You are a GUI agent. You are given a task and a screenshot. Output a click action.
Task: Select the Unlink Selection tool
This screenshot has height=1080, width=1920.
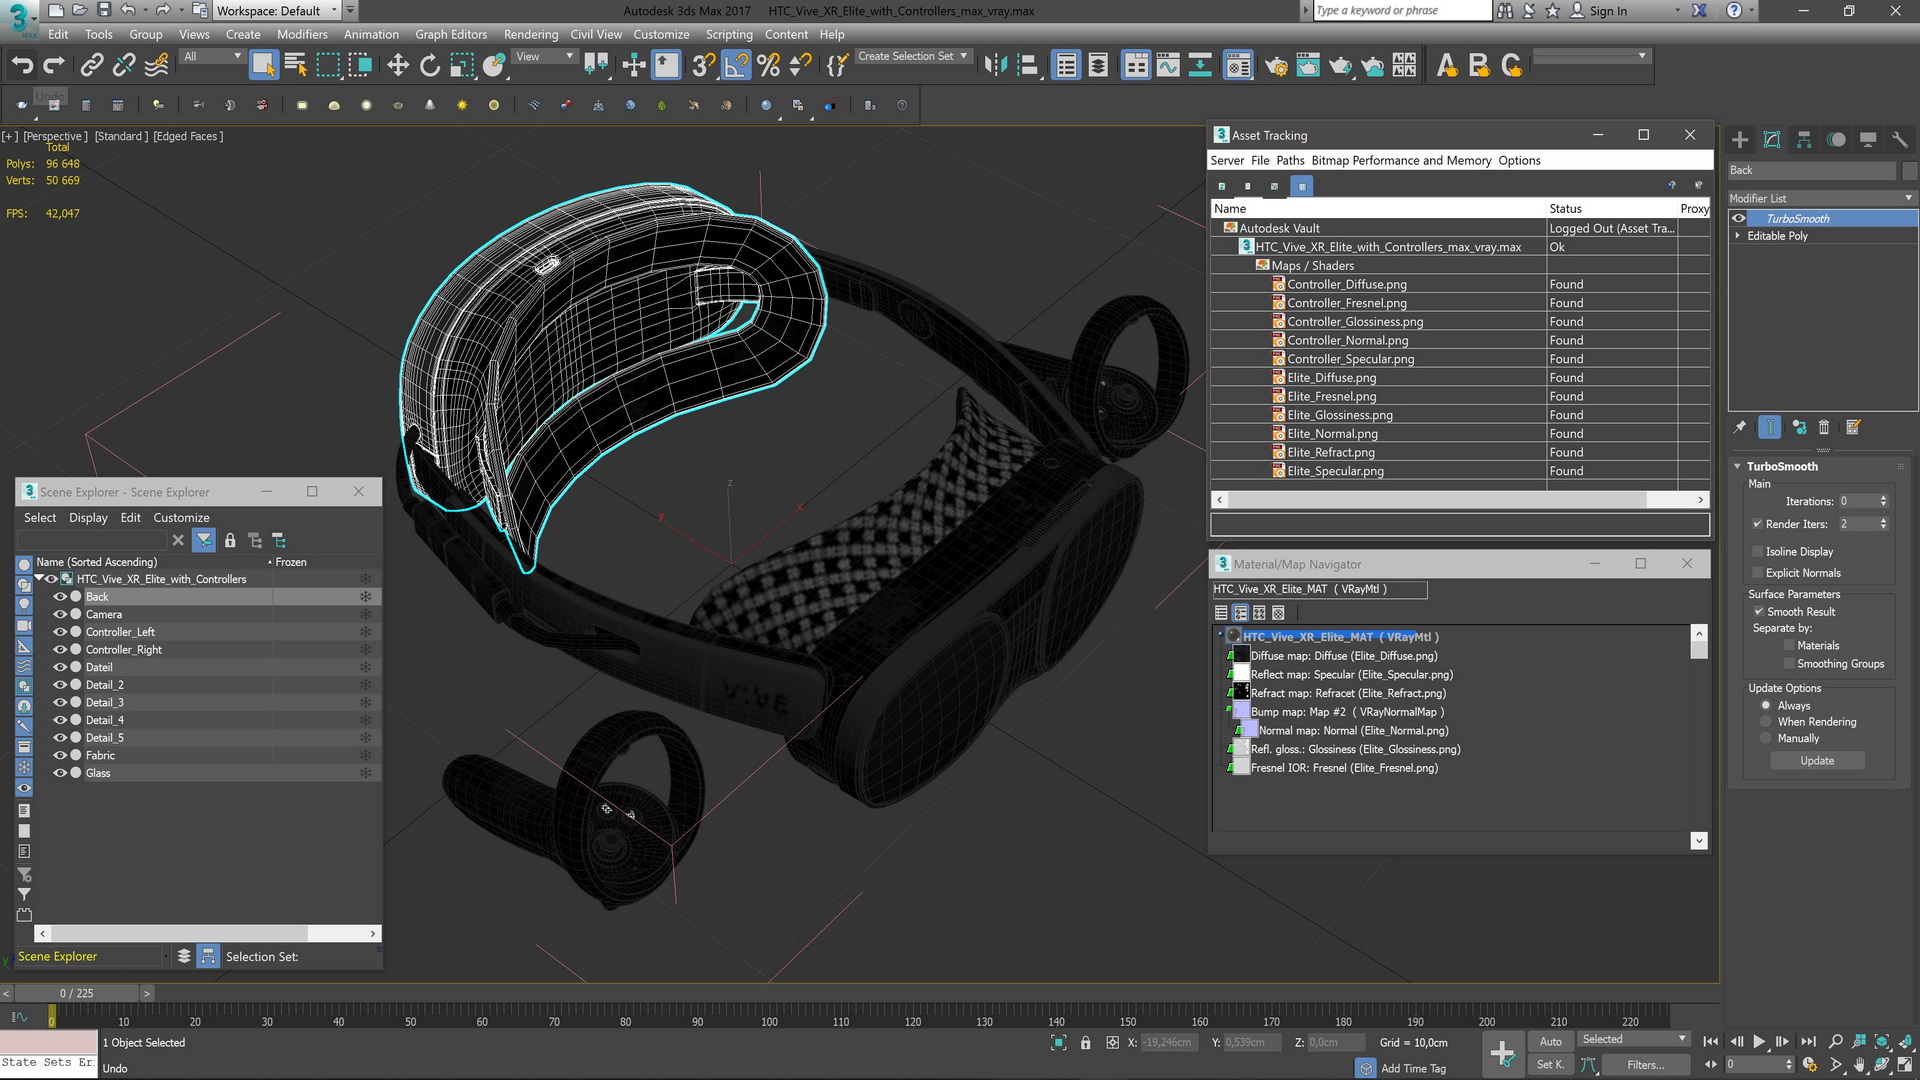[123, 66]
